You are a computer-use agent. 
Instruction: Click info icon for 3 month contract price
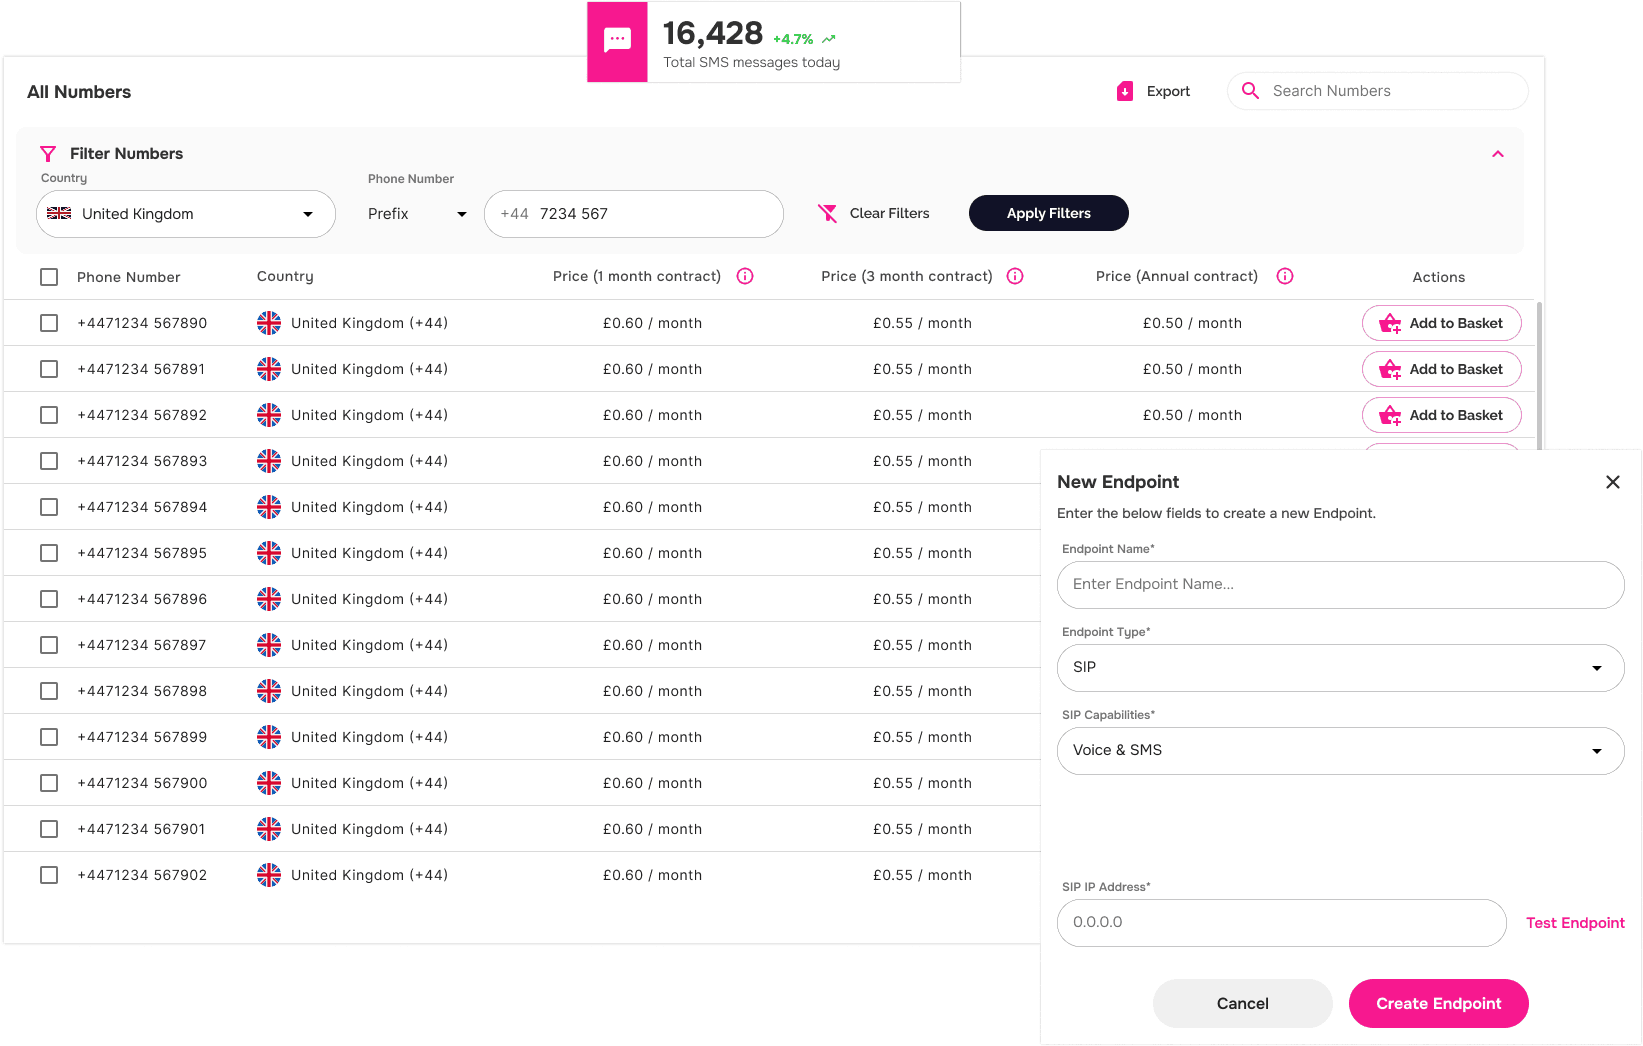[x=1015, y=276]
